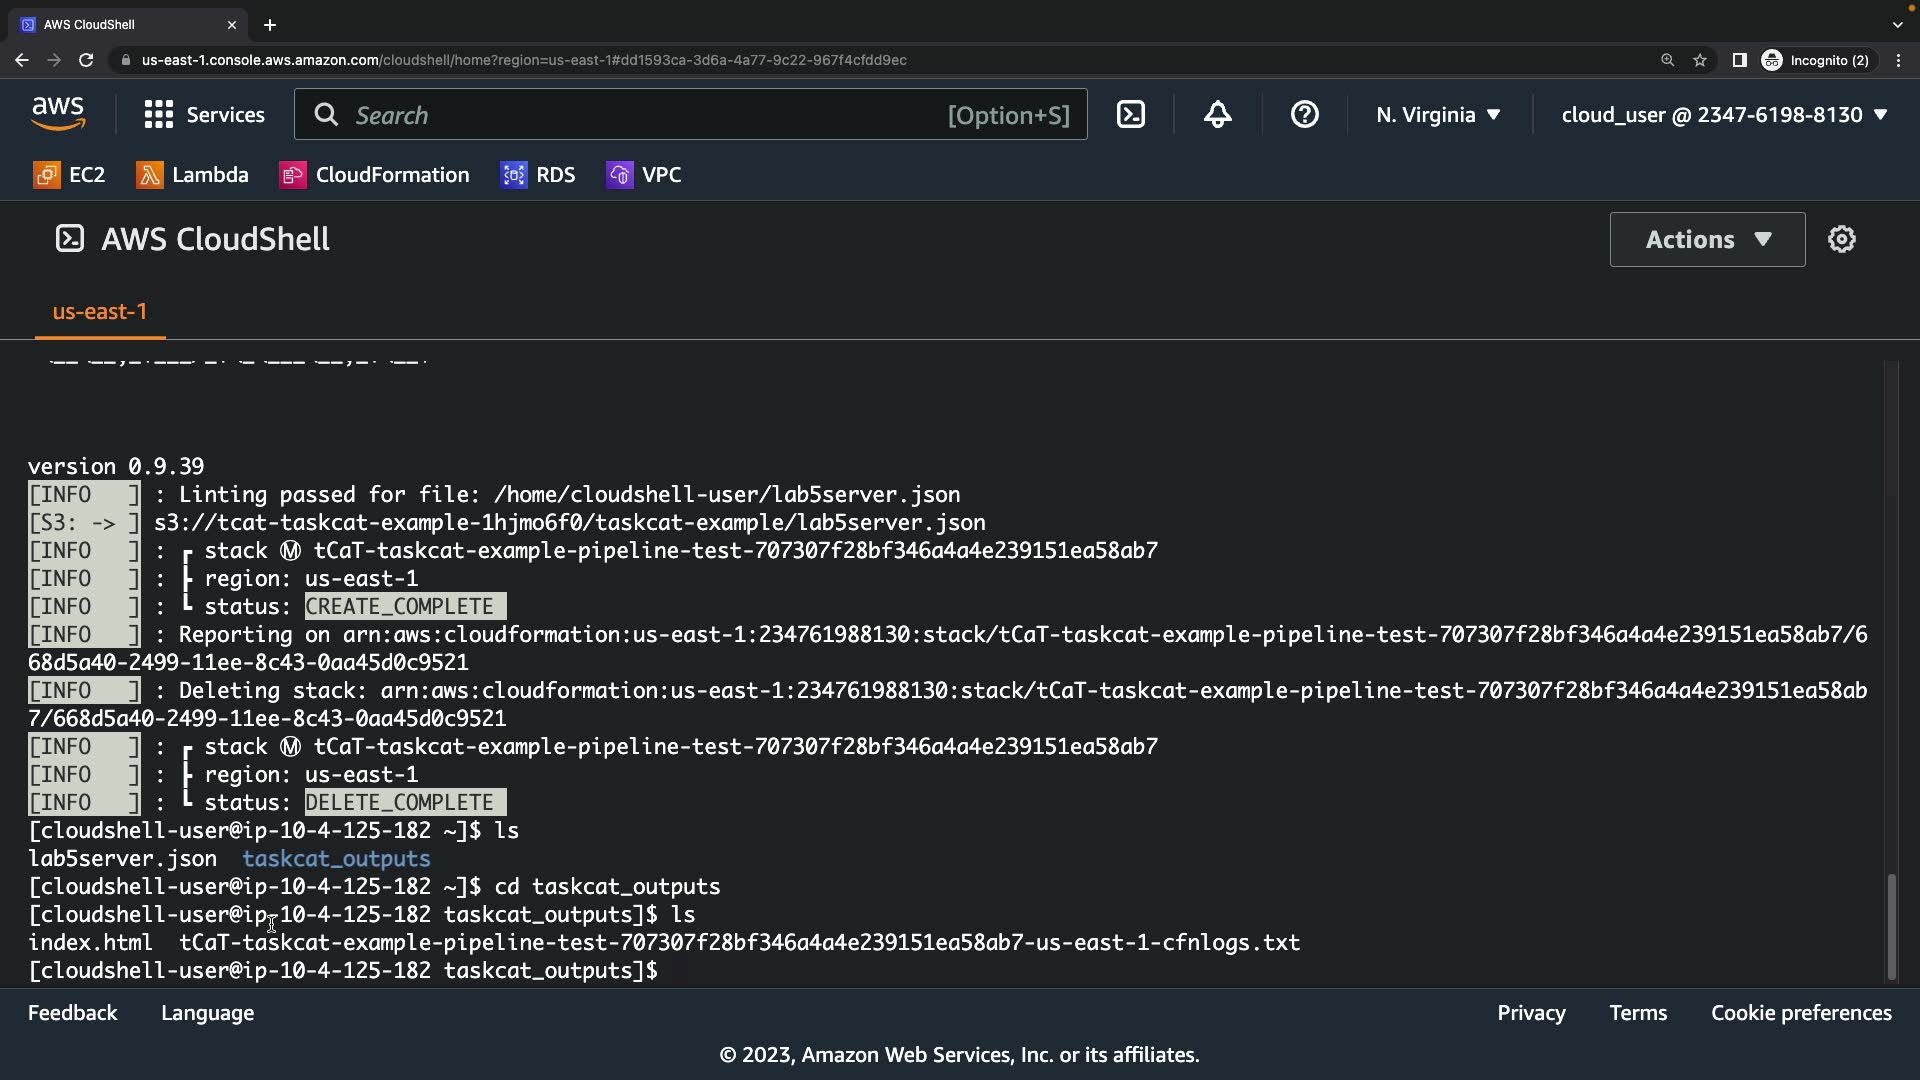Click the CloudShell settings gear icon
The width and height of the screenshot is (1920, 1080).
pos(1841,240)
